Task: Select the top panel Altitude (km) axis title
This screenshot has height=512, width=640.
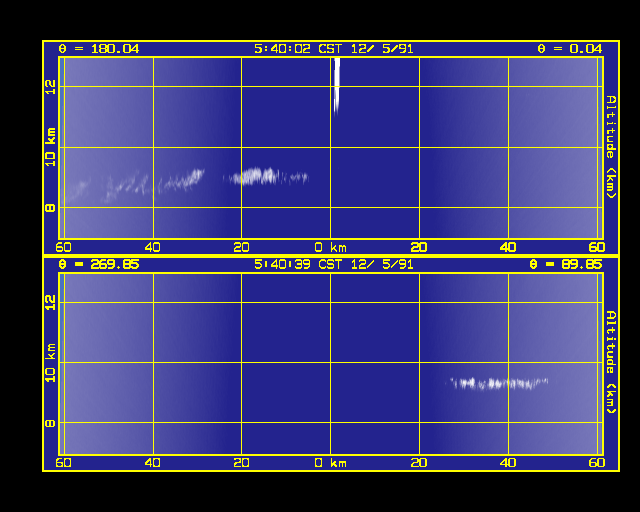Action: (611, 147)
